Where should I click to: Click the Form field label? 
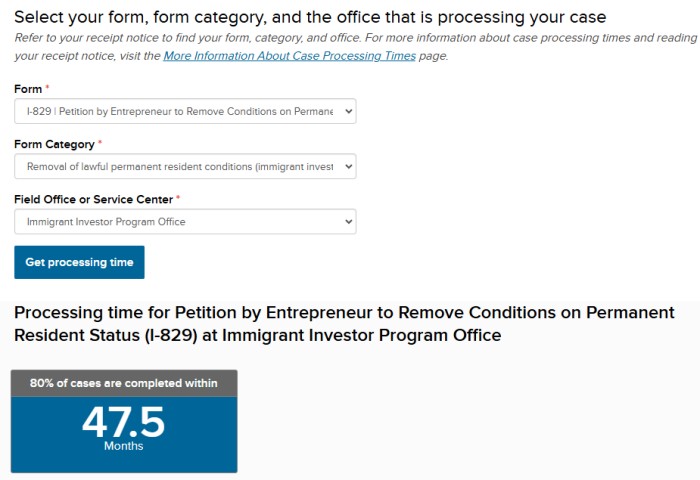[x=27, y=89]
